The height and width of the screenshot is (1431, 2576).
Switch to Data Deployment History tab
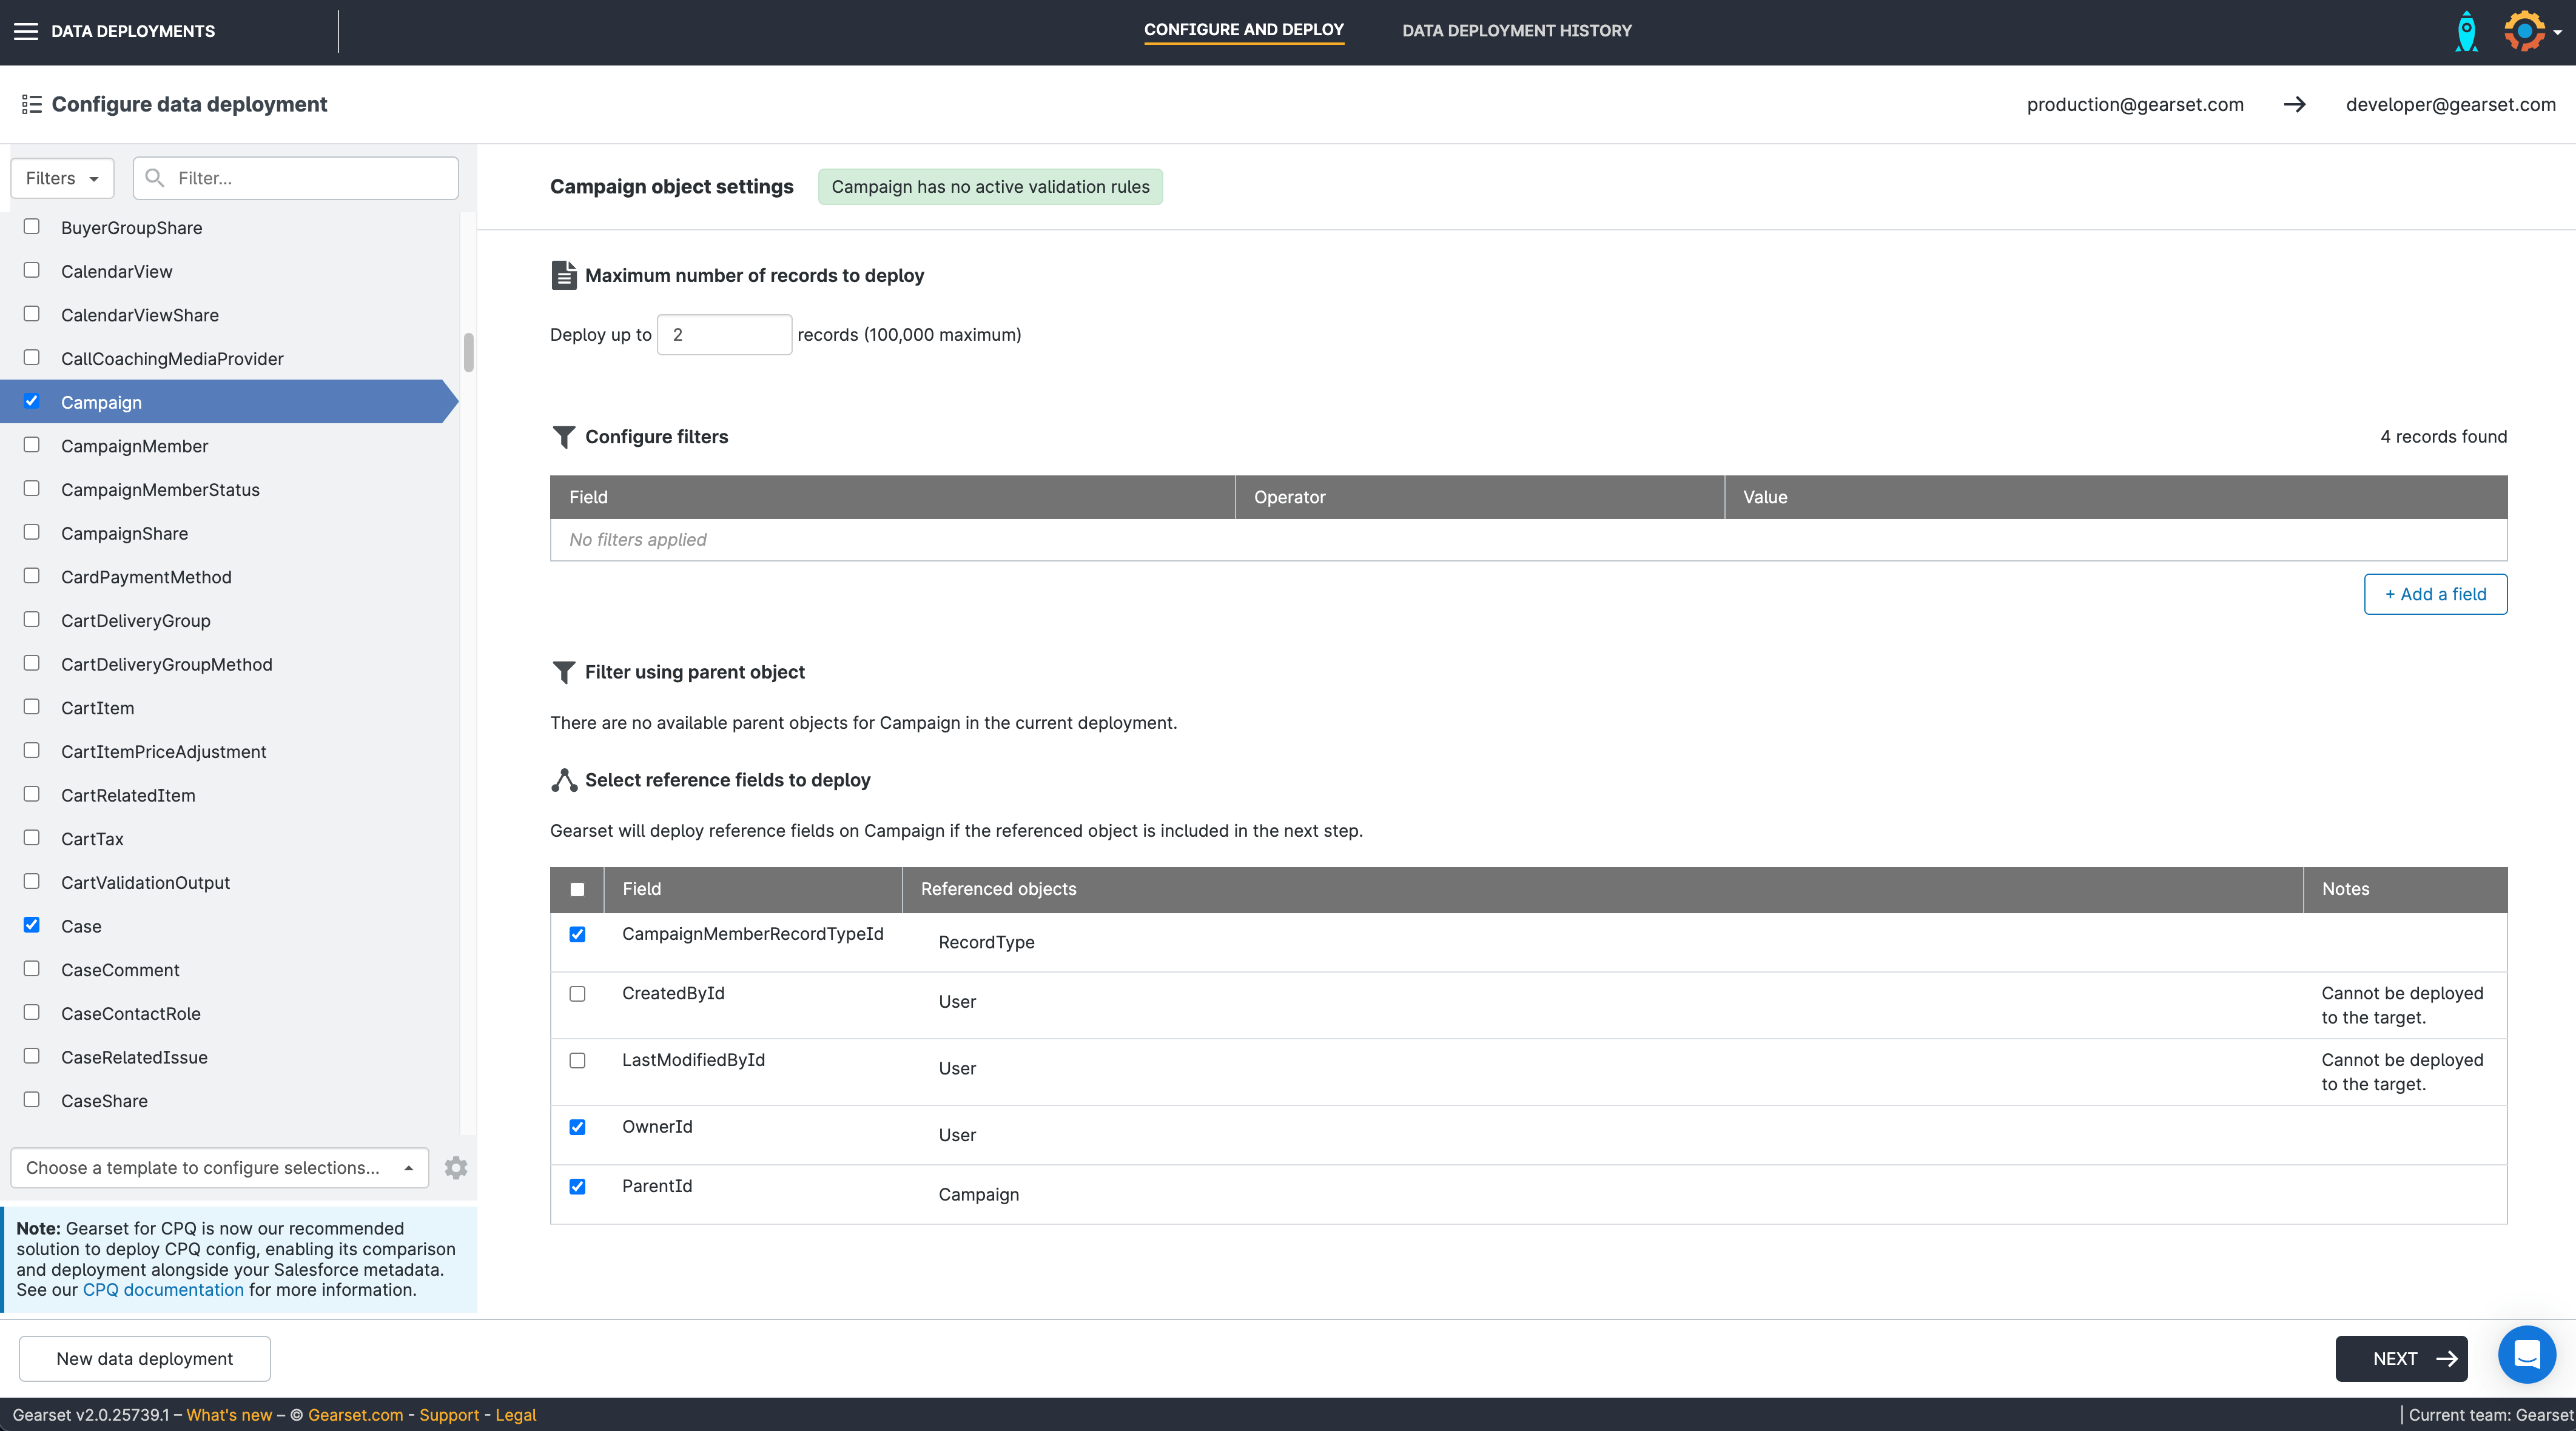coord(1516,31)
